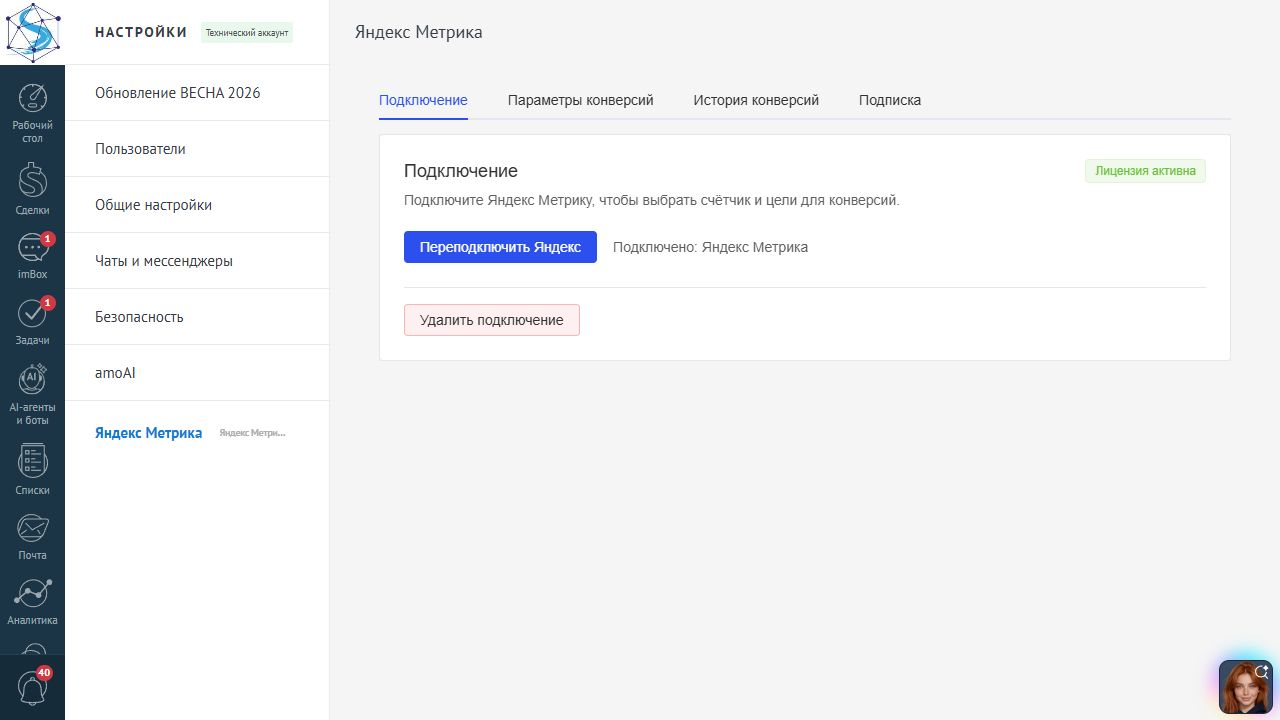Click the НАСТРОЙКИ header text
The height and width of the screenshot is (720, 1280).
[141, 32]
